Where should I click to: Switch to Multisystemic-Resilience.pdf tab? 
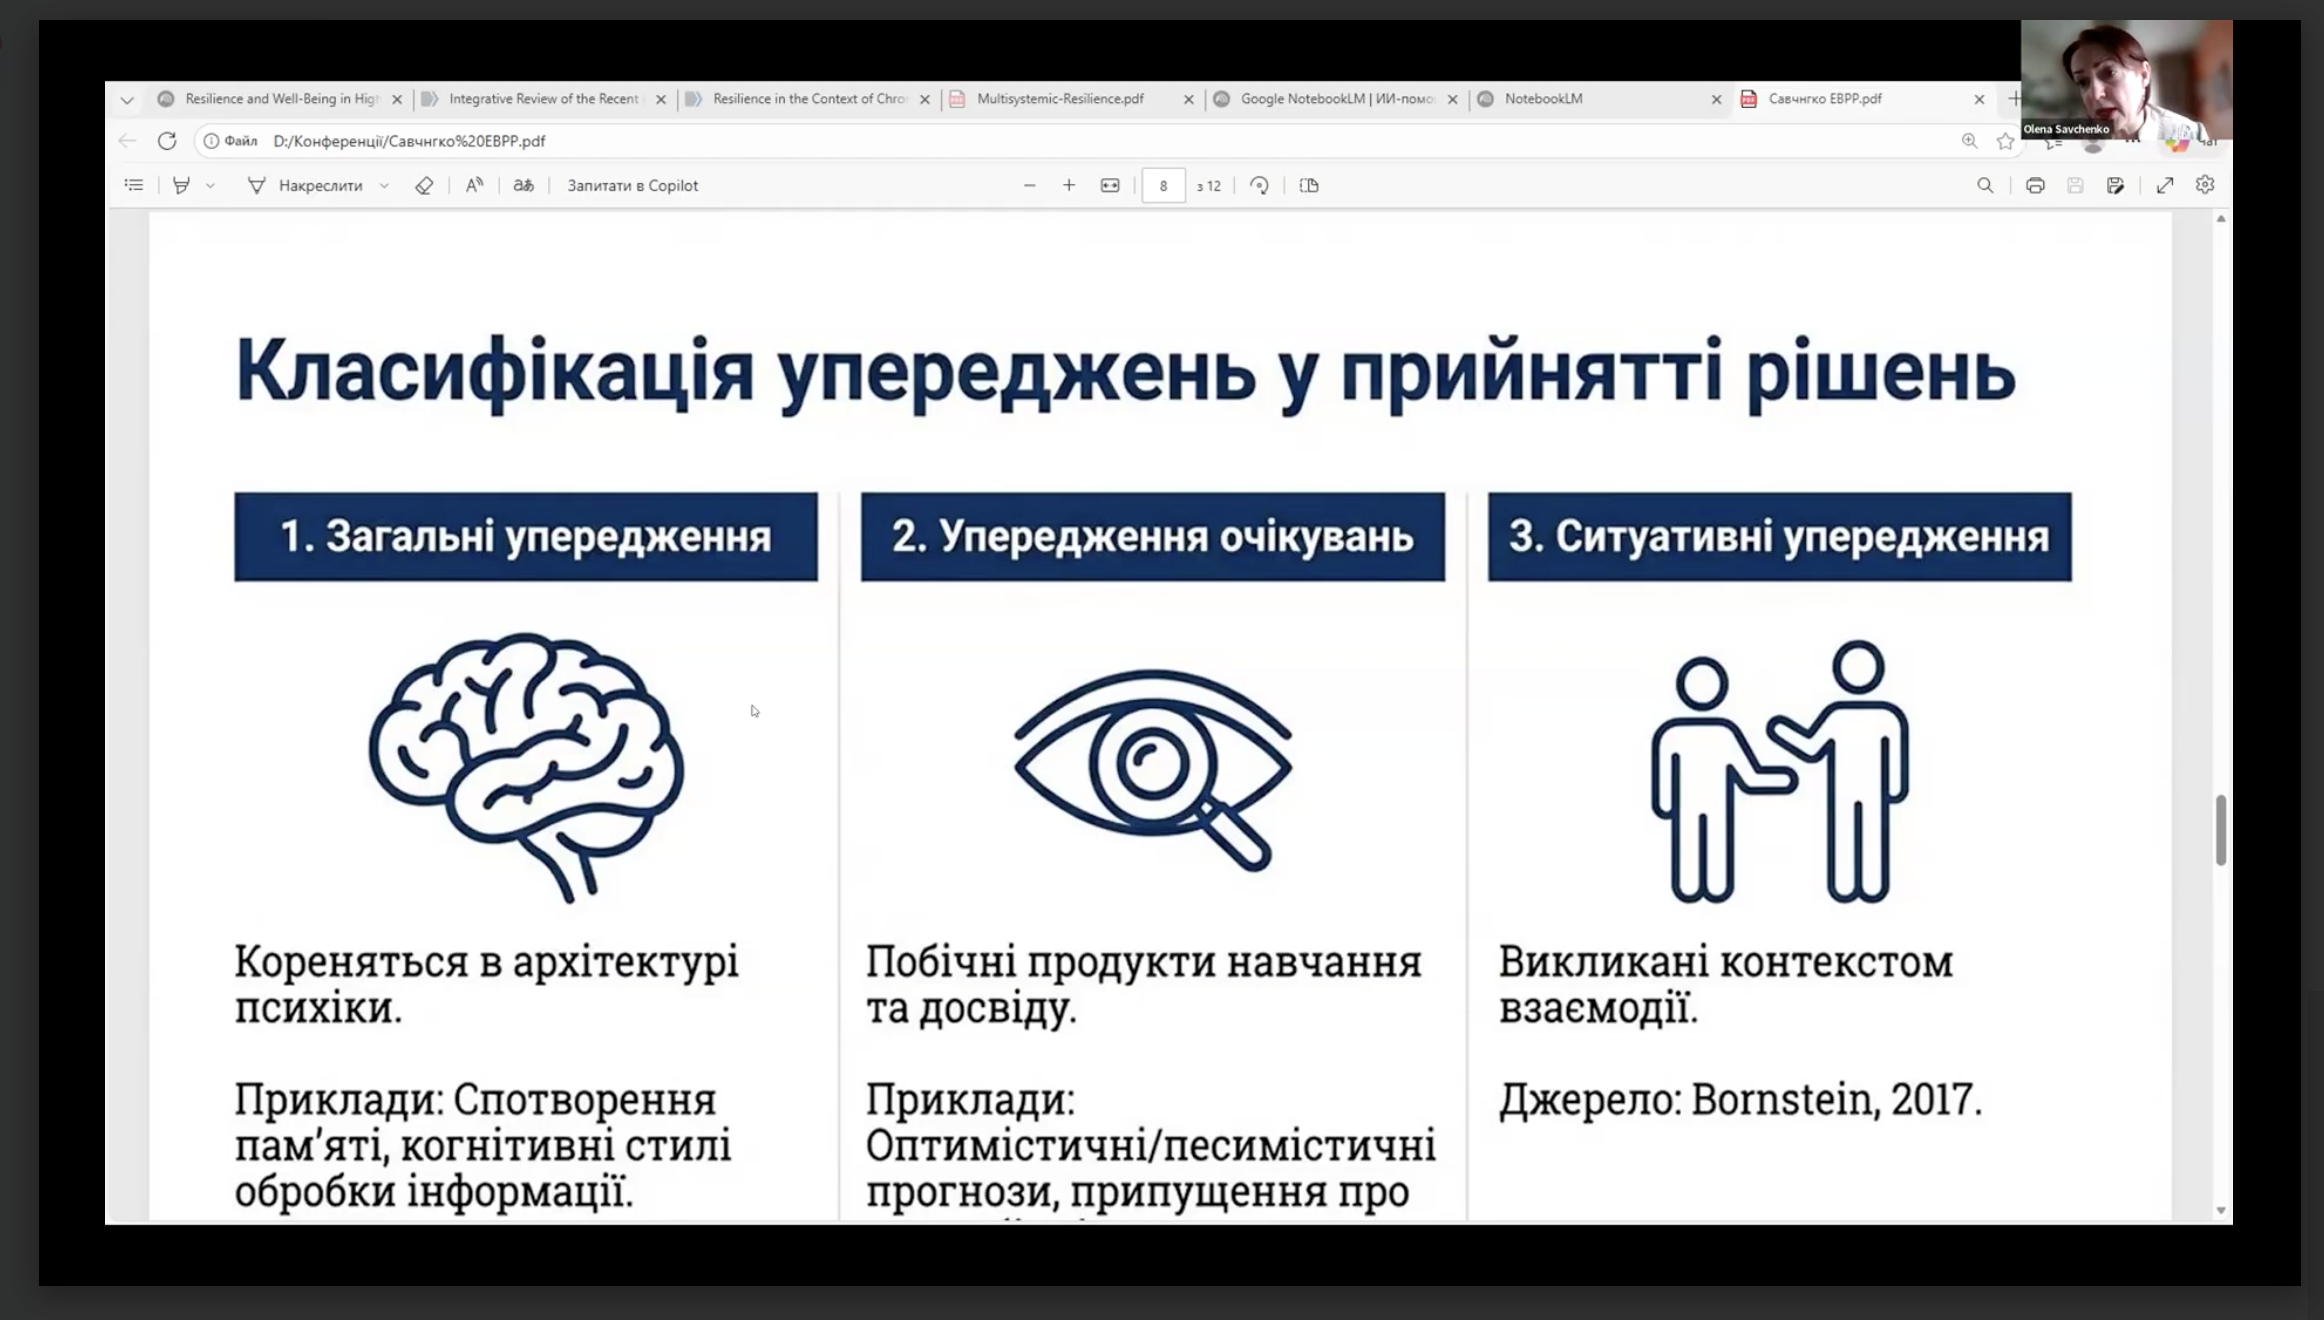tap(1060, 99)
